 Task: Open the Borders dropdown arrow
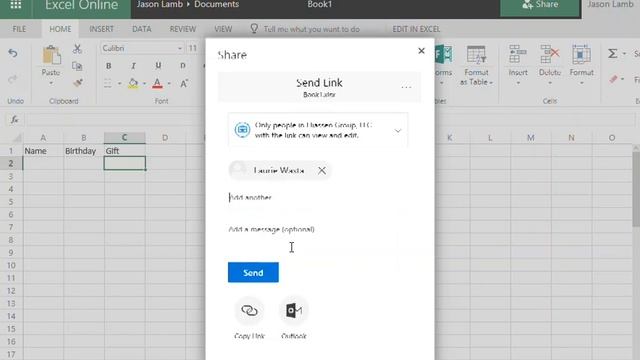120,84
